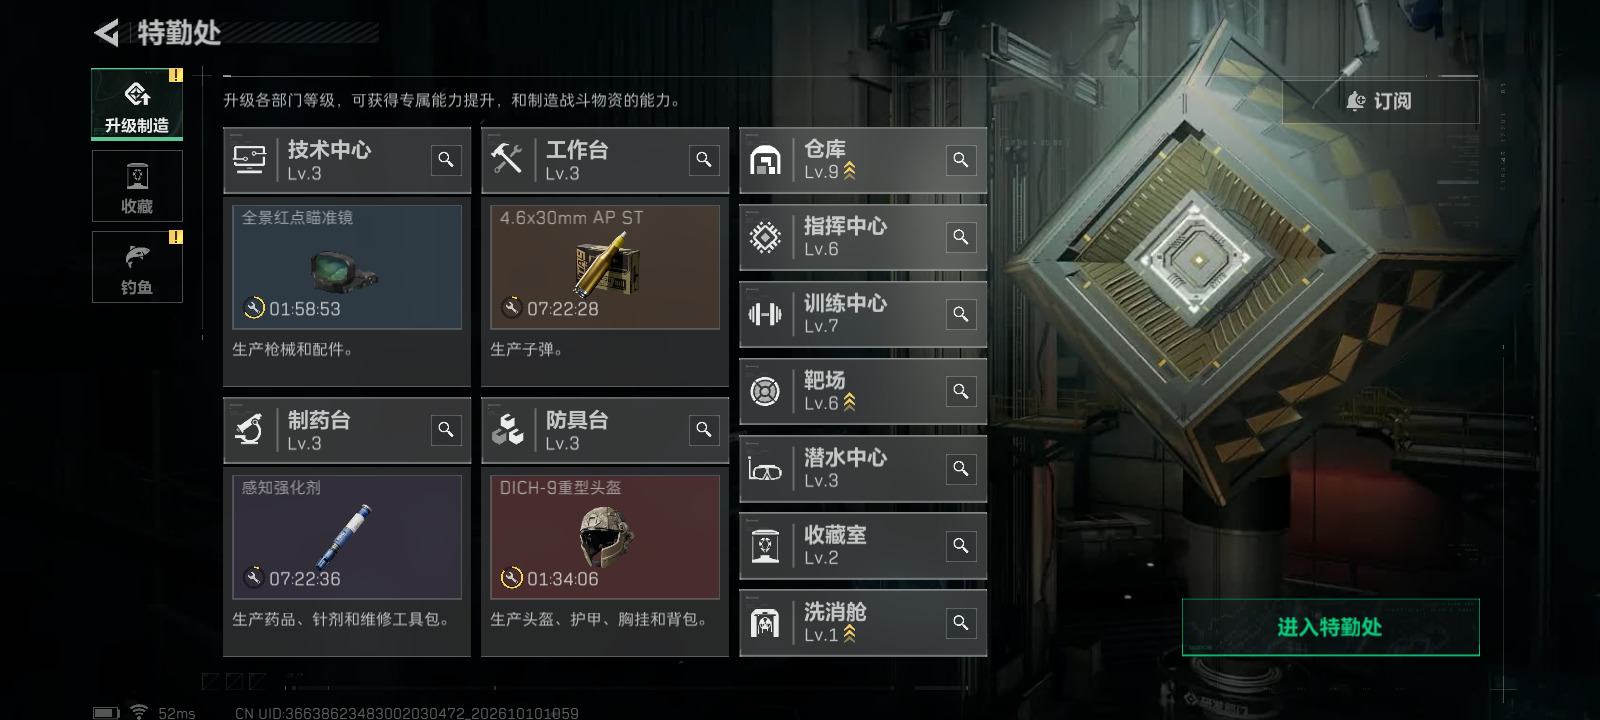Click the back arrow next to 特勤处
The width and height of the screenshot is (1600, 720).
(107, 33)
